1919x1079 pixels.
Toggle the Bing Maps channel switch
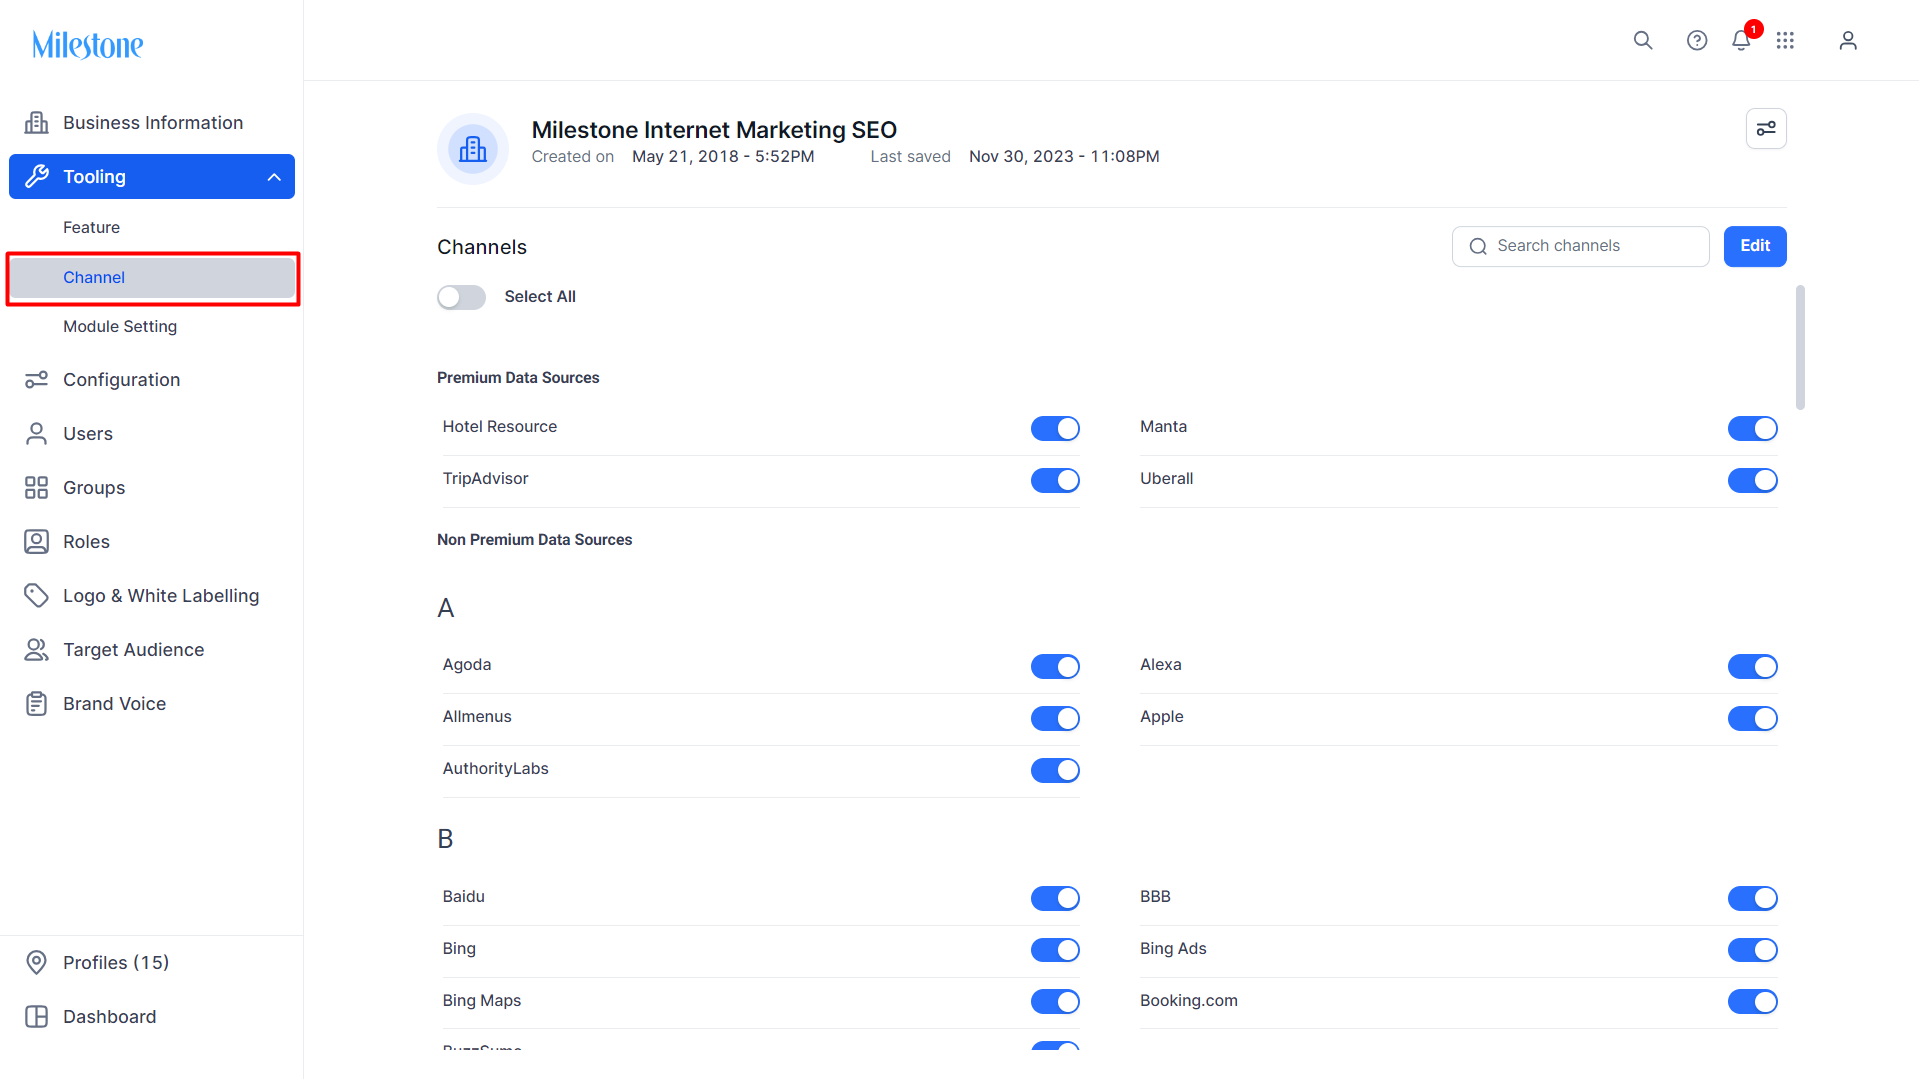1055,1001
